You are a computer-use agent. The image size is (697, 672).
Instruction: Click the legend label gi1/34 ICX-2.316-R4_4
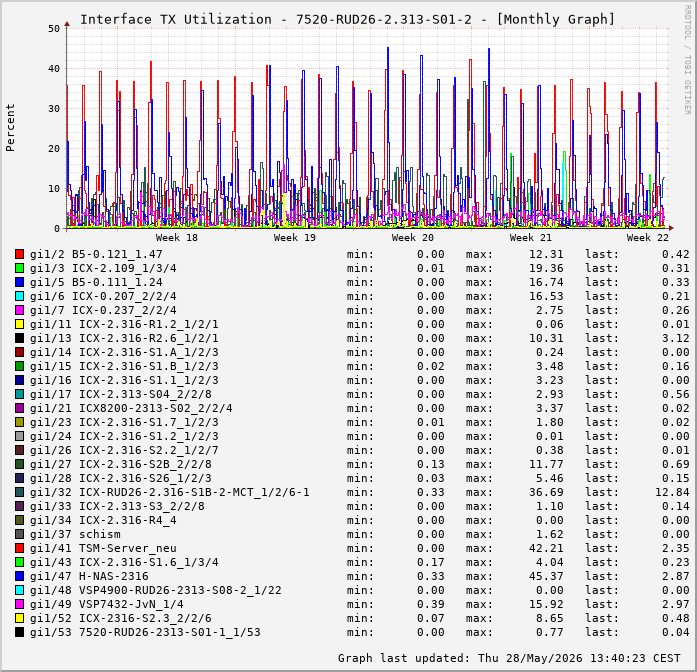[x=103, y=520]
